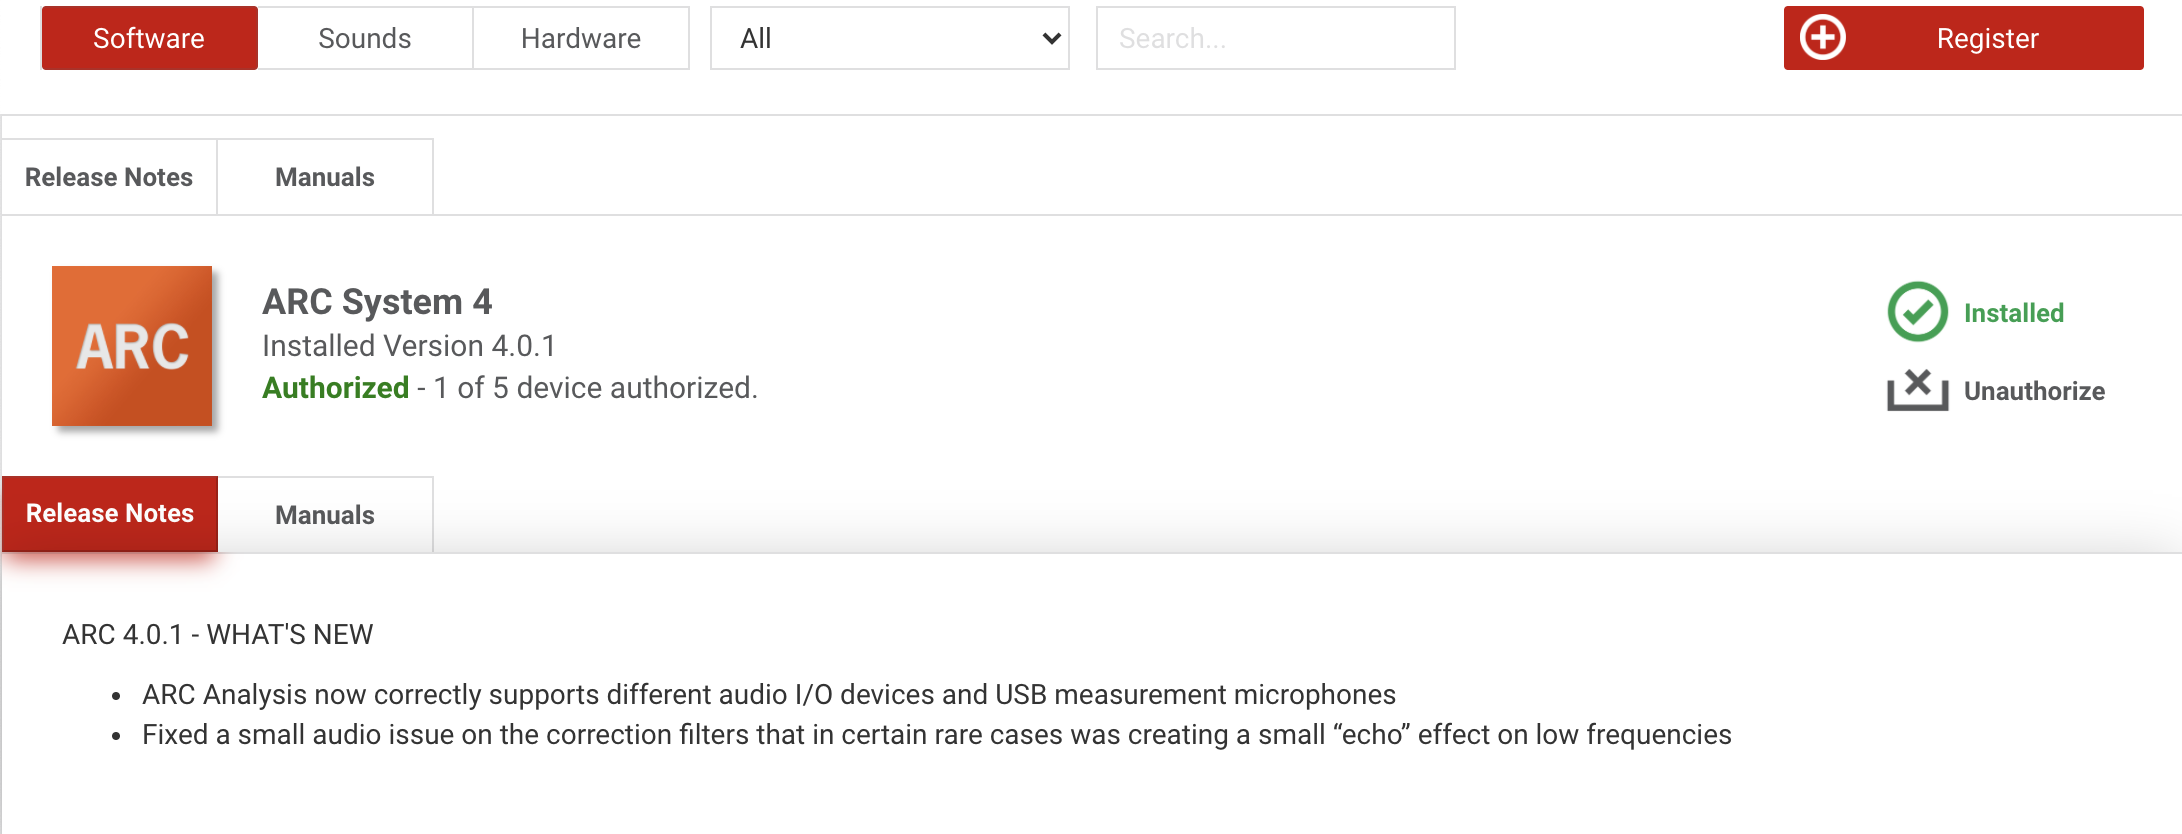Open the Hardware tab
2182x834 pixels.
tap(580, 38)
